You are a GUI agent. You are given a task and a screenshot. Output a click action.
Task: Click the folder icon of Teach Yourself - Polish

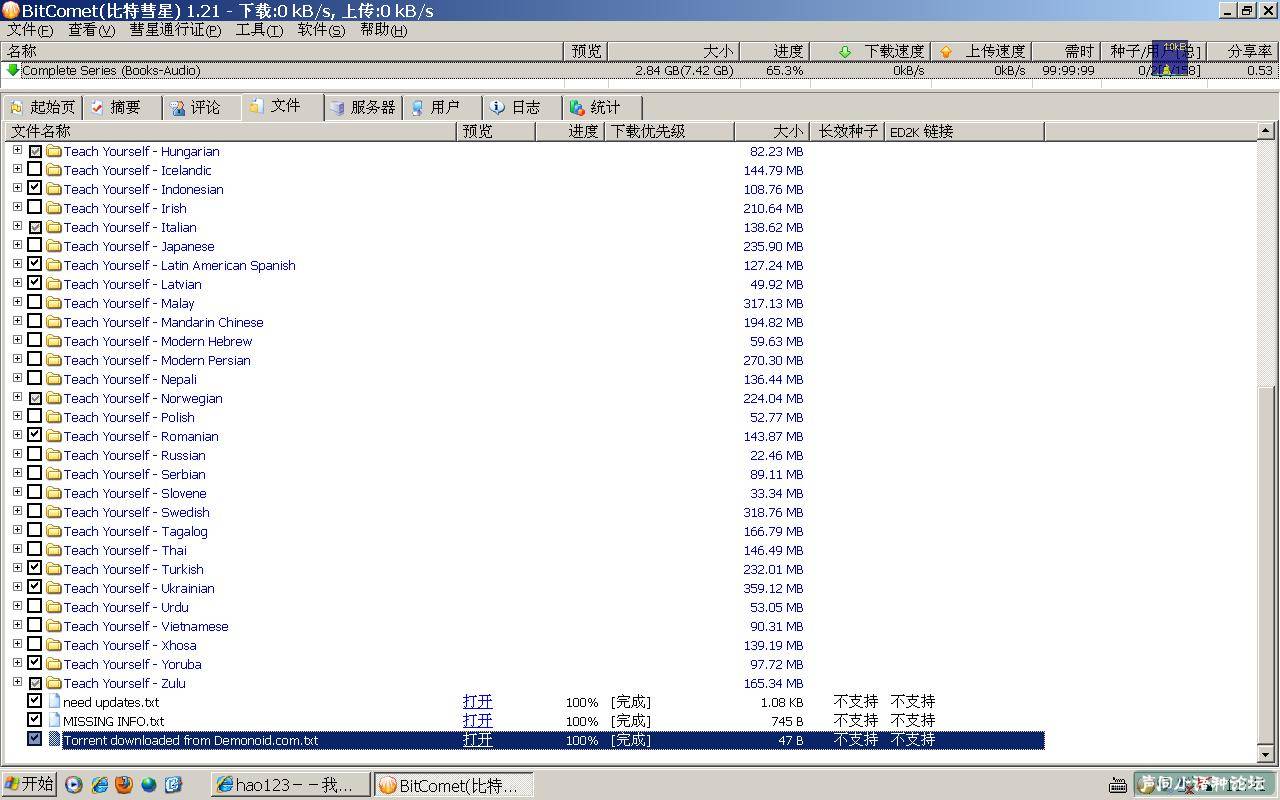[x=54, y=418]
